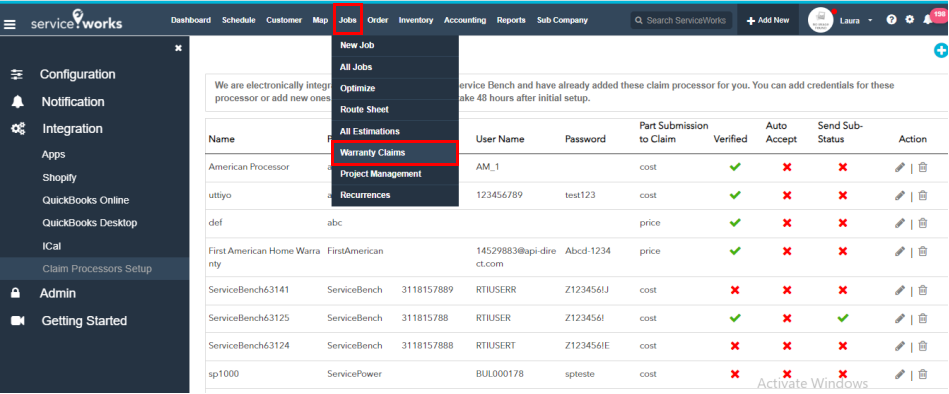The width and height of the screenshot is (949, 394).
Task: Open the Order menu
Action: point(378,20)
